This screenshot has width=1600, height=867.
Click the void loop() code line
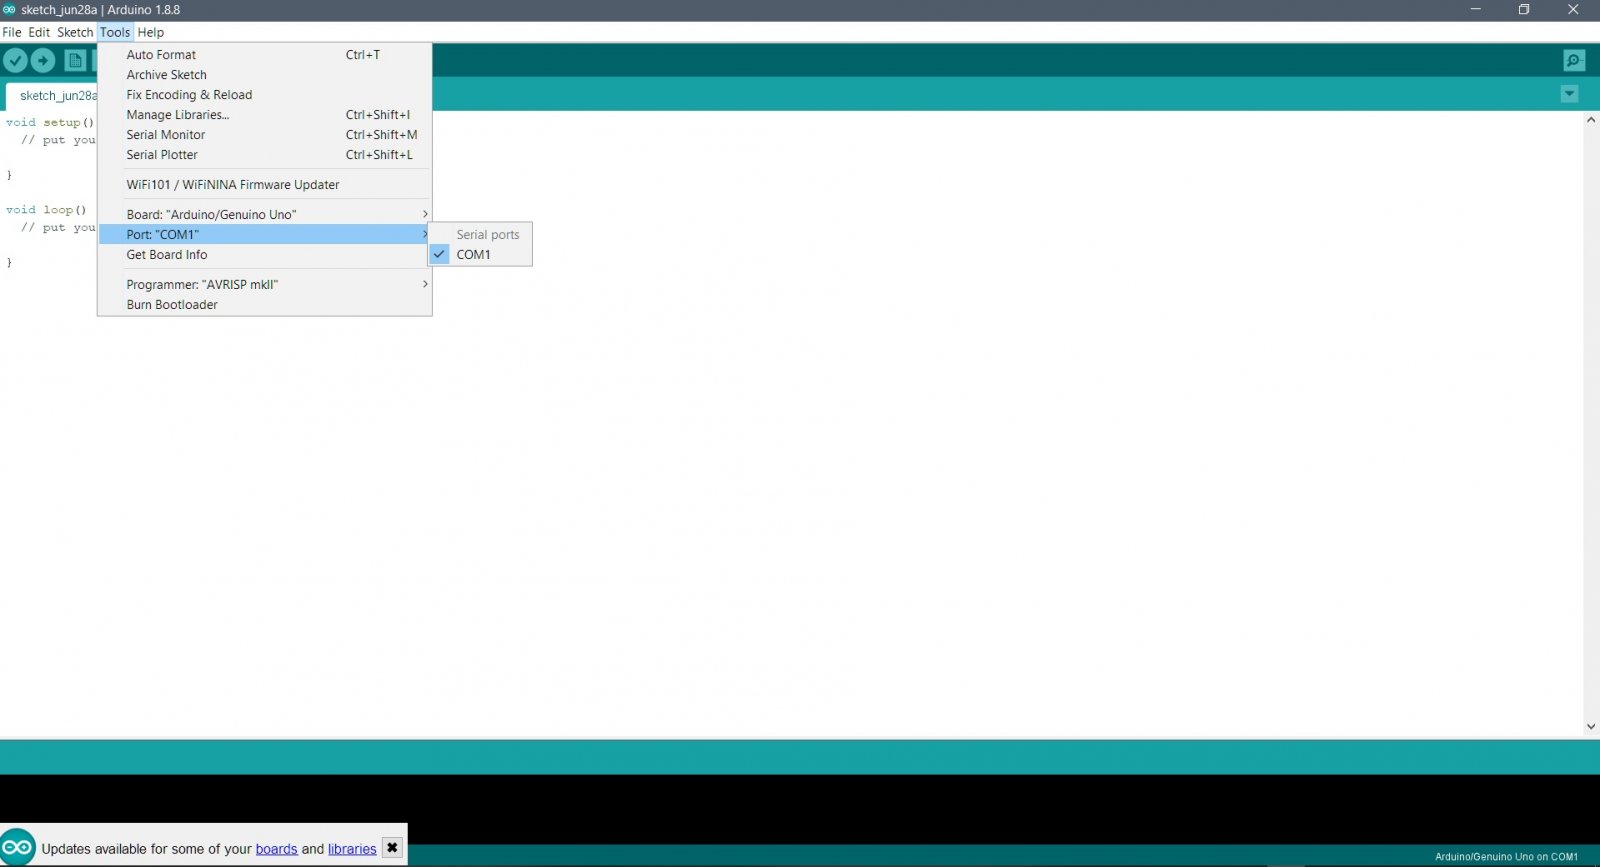pos(46,210)
